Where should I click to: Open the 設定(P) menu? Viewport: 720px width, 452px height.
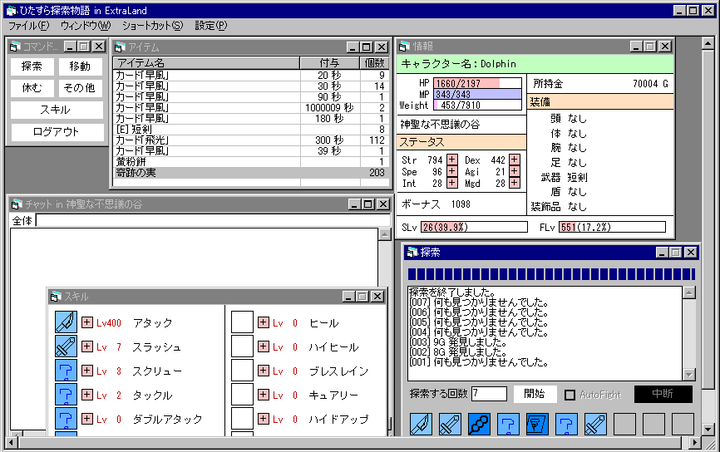pyautogui.click(x=211, y=26)
